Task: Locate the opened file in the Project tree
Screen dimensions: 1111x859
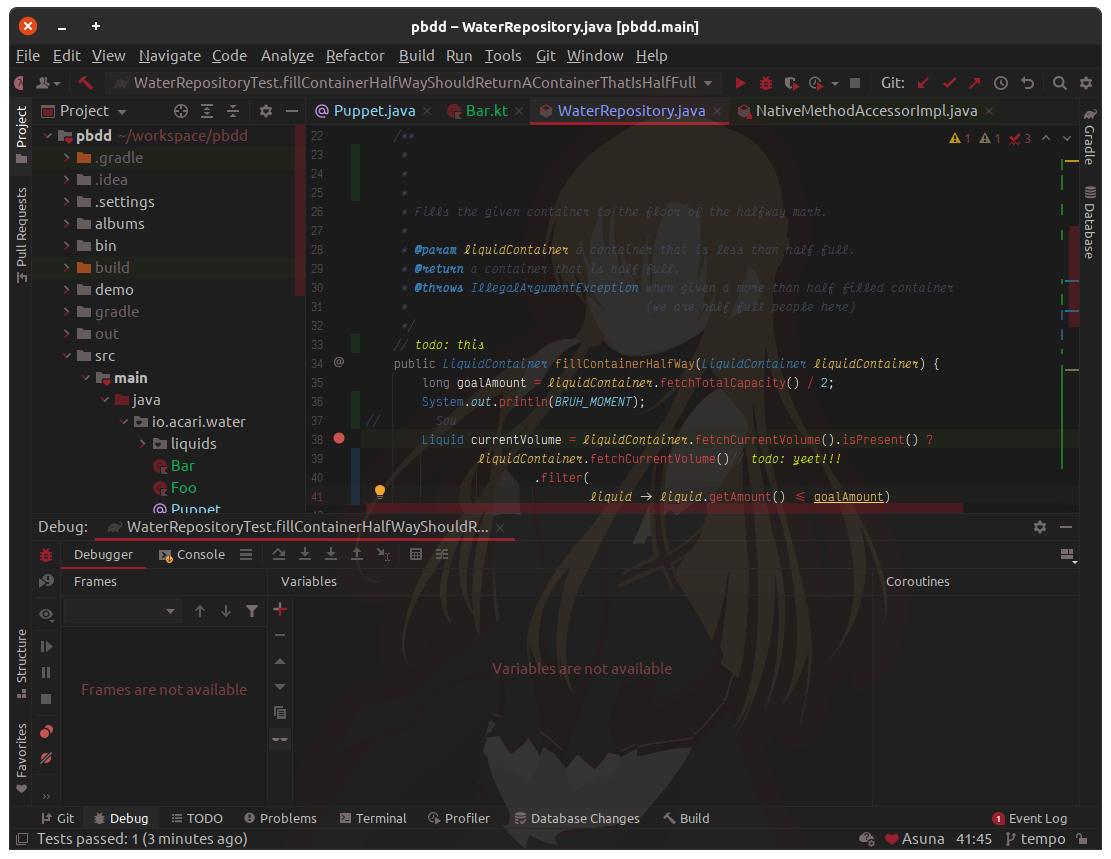Action: click(x=181, y=111)
